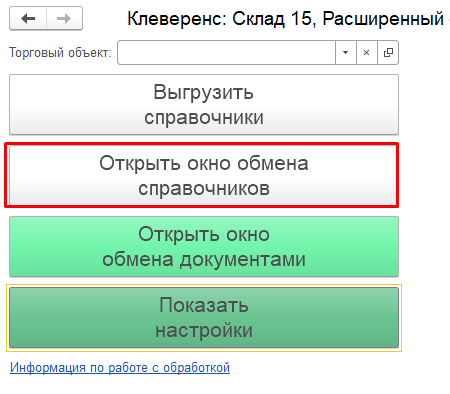Viewport: 450px width, 394px height.
Task: Click Открыть окно обмена справочников
Action: [203, 175]
